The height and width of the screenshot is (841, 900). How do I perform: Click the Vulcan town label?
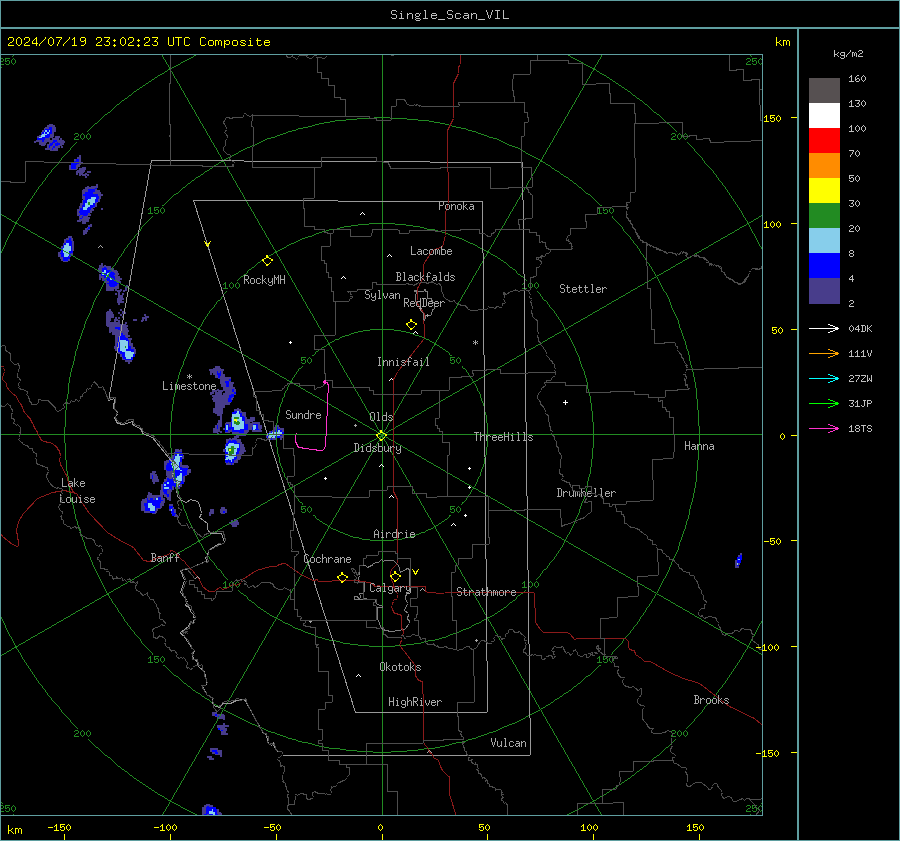[x=508, y=743]
